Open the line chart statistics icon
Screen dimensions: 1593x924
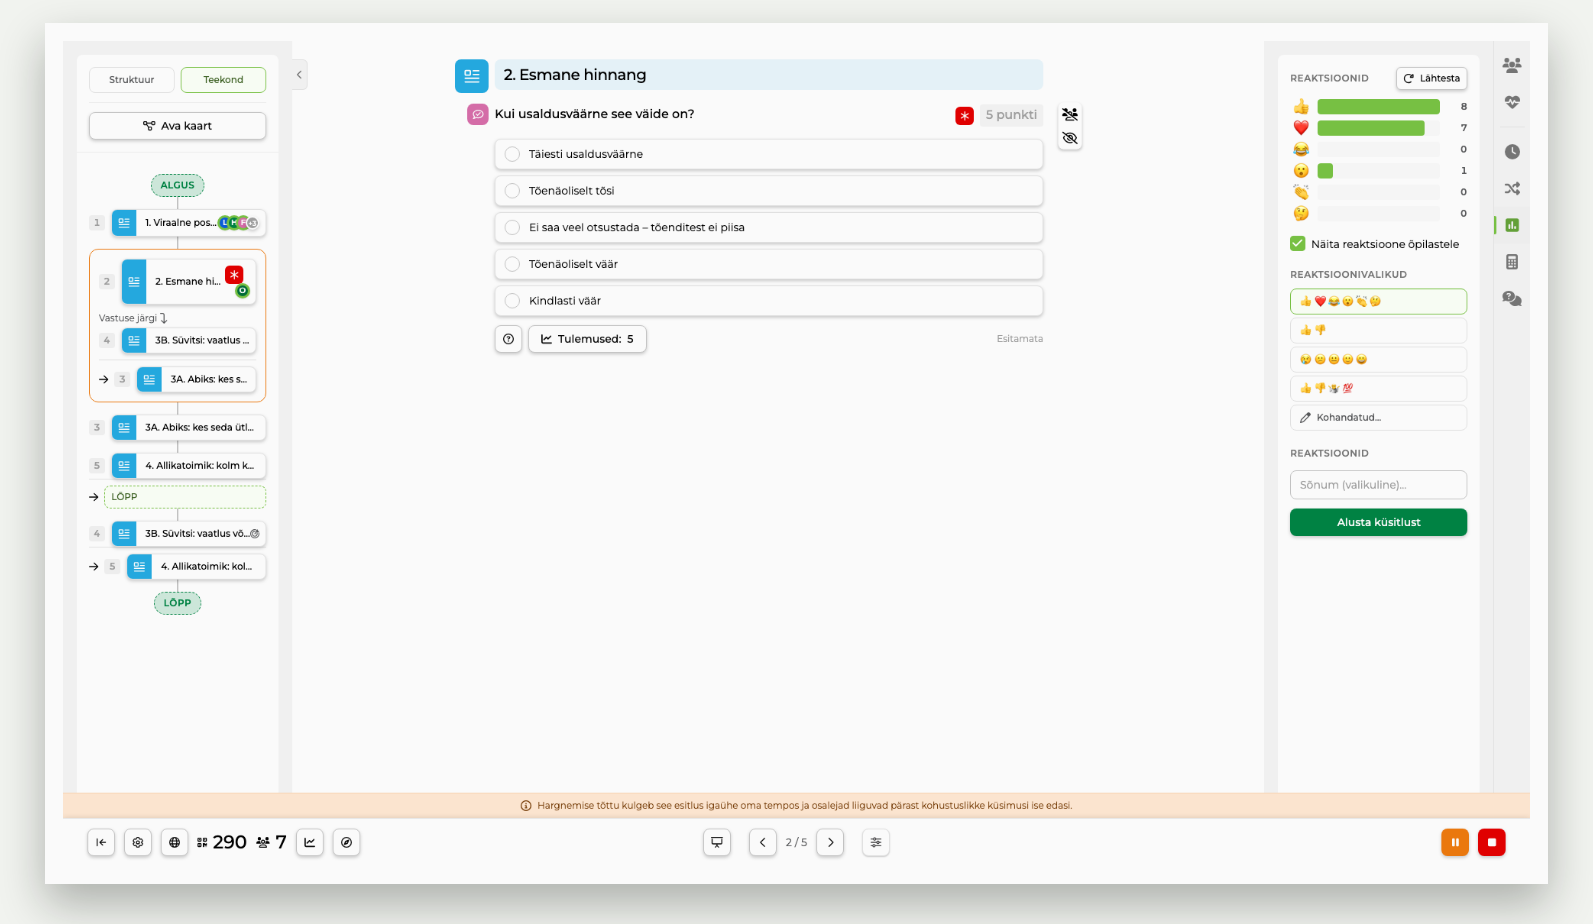click(310, 842)
